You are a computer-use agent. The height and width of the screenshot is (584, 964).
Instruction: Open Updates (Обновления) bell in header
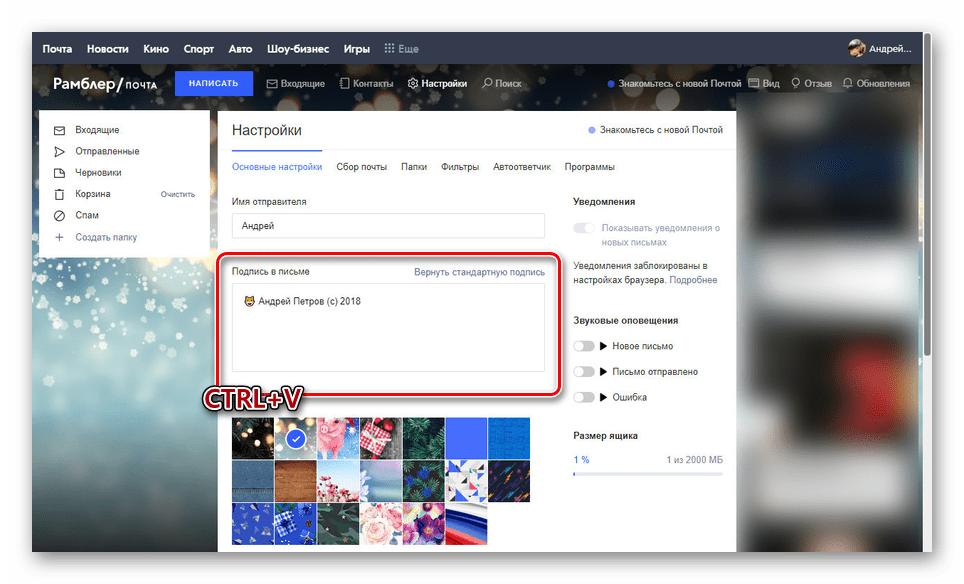click(848, 84)
